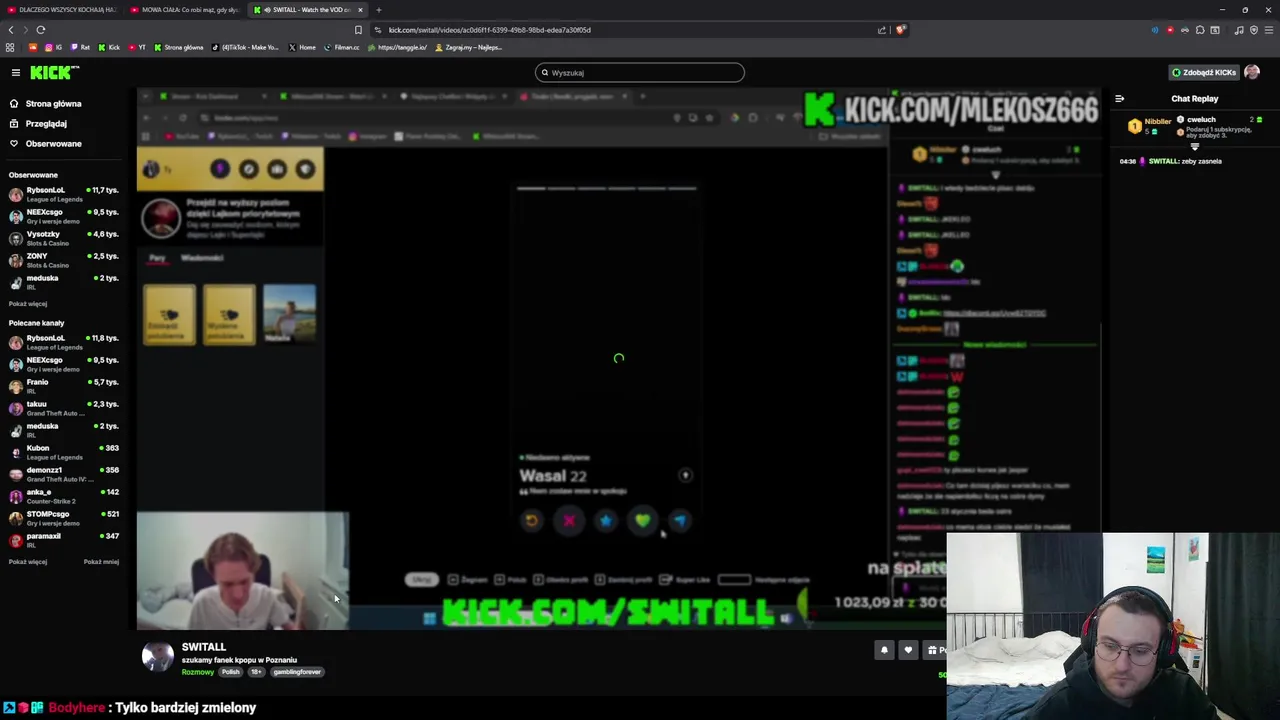
Task: Expand recommended channels with Pokaż więcej
Action: coord(28,562)
